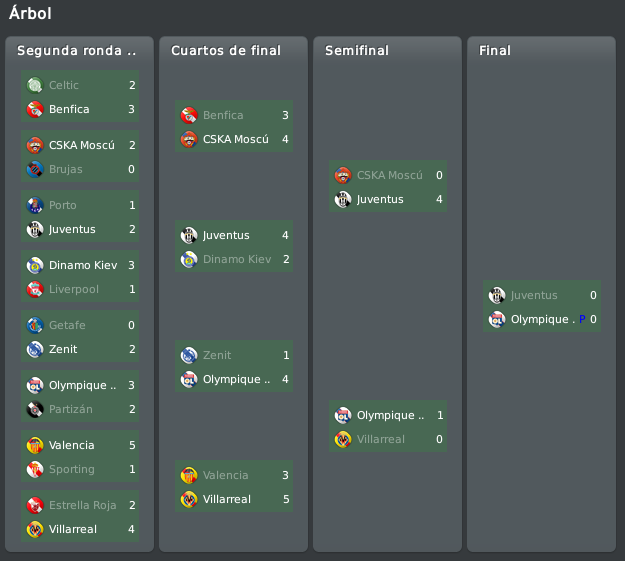Click Villarreal score 5 in Cuartos
The width and height of the screenshot is (625, 561).
tap(286, 499)
